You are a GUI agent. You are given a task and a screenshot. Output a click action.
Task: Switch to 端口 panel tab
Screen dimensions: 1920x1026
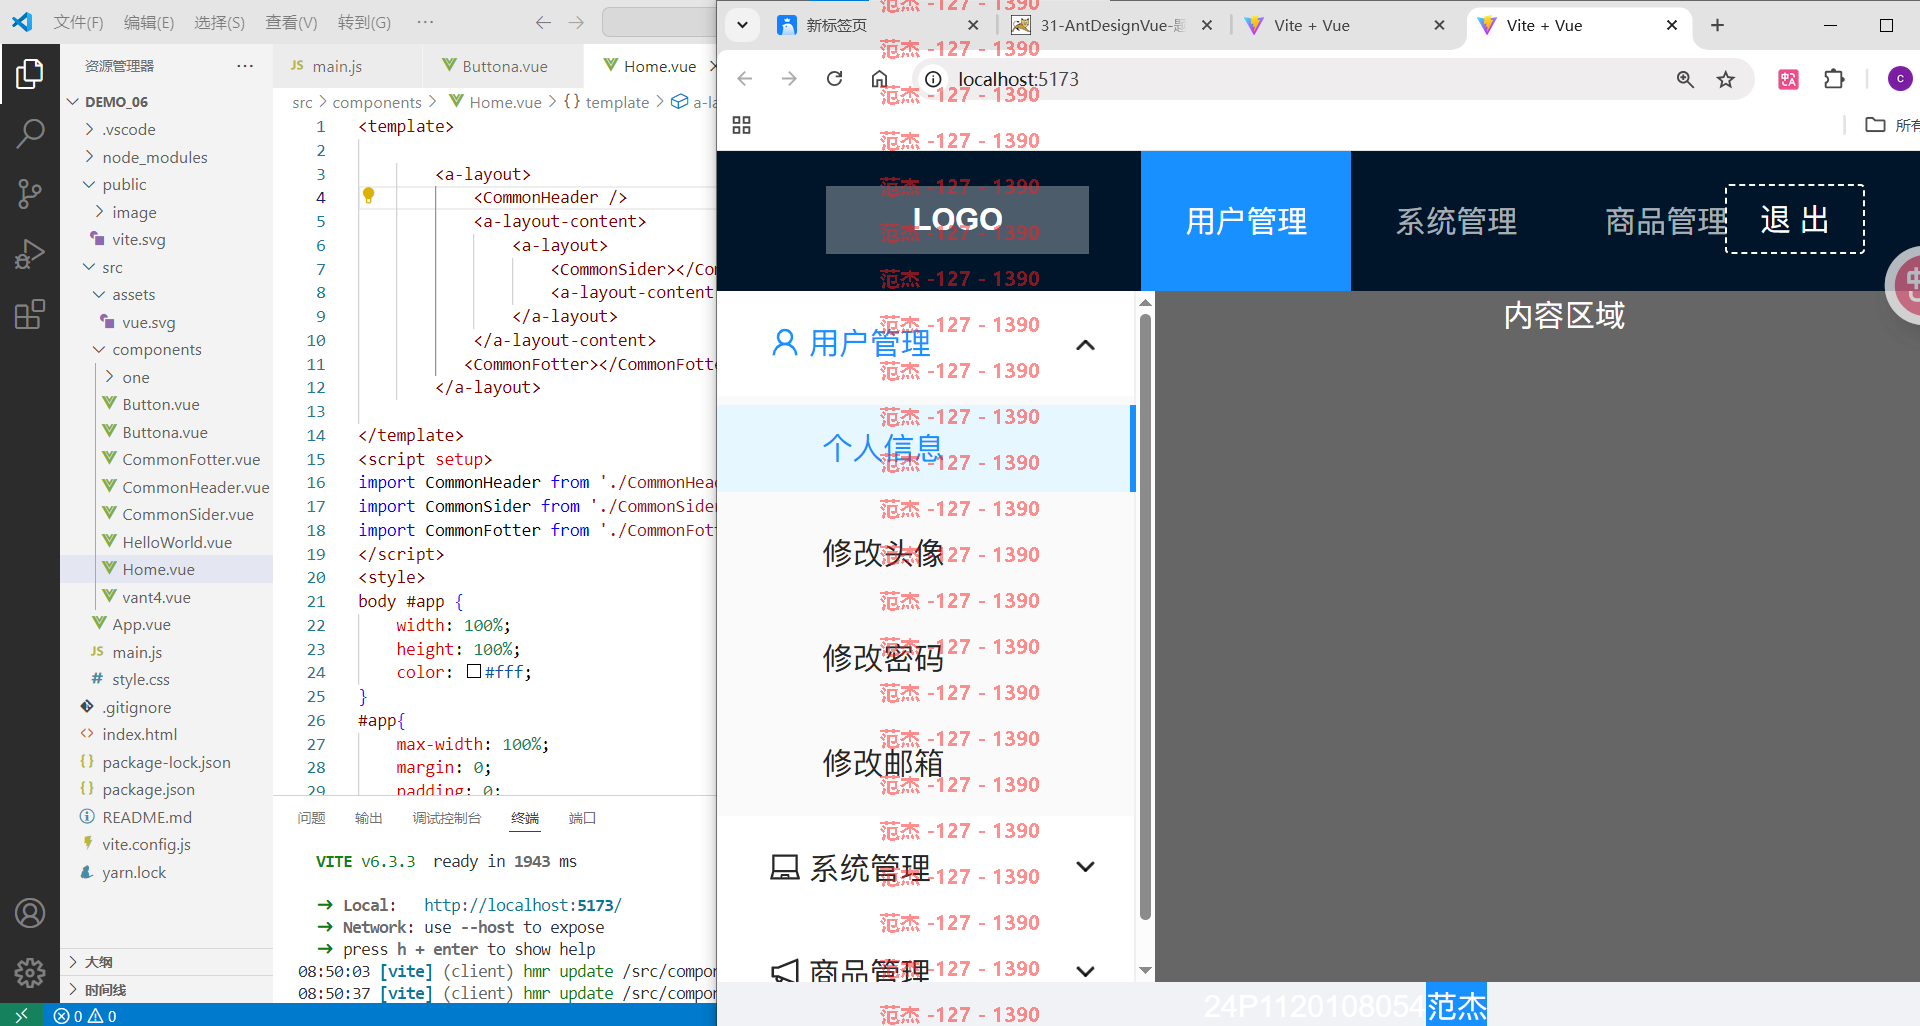582,818
